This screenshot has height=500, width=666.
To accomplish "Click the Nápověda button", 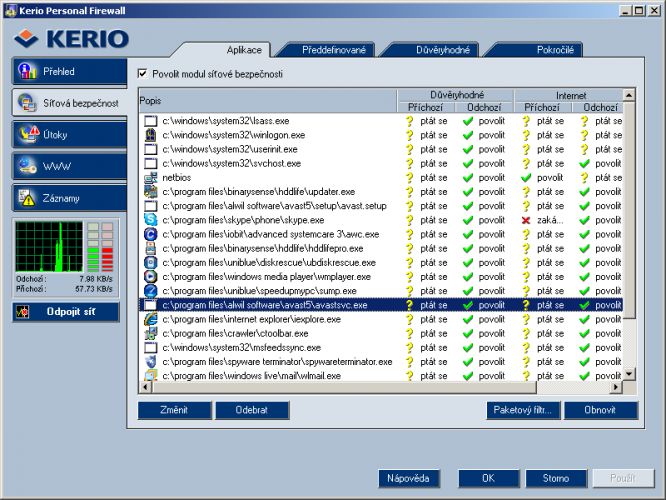I will tap(408, 478).
